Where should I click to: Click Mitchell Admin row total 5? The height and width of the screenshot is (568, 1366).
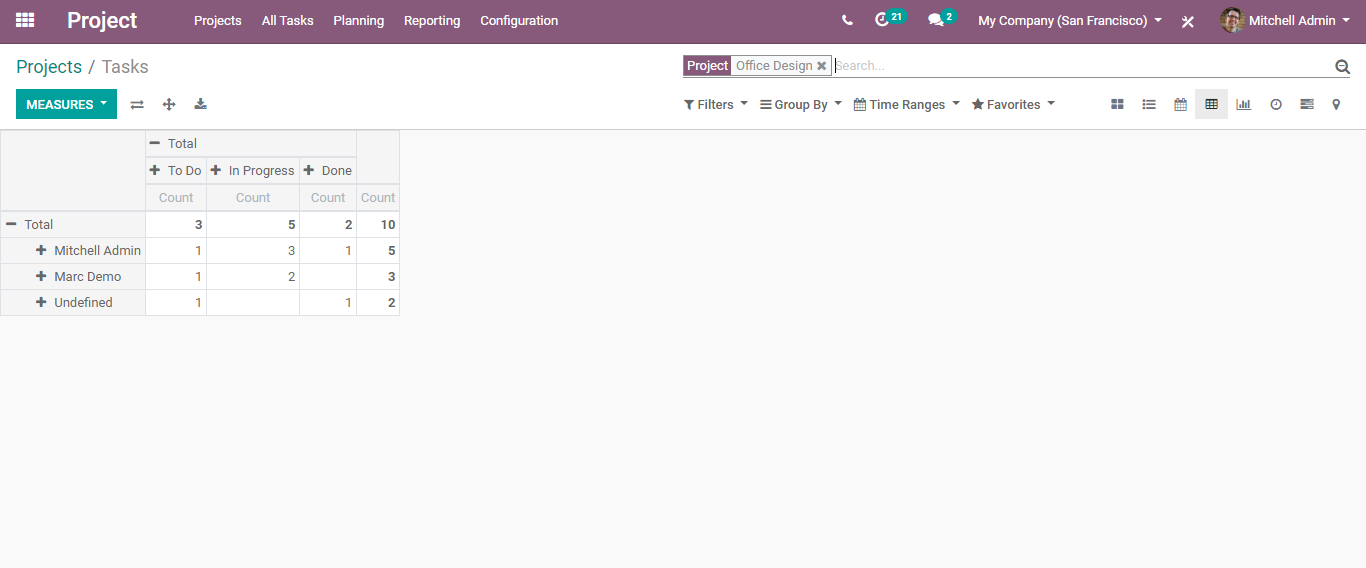pos(378,250)
